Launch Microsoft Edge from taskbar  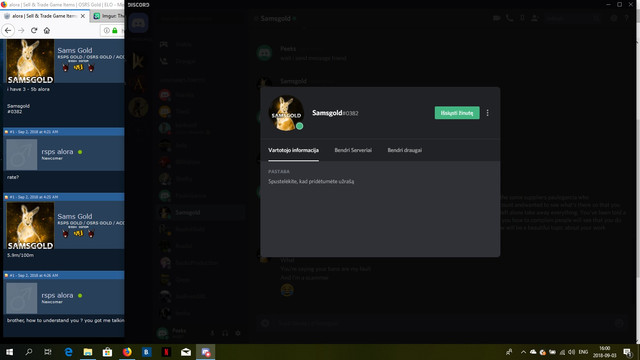pos(68,352)
